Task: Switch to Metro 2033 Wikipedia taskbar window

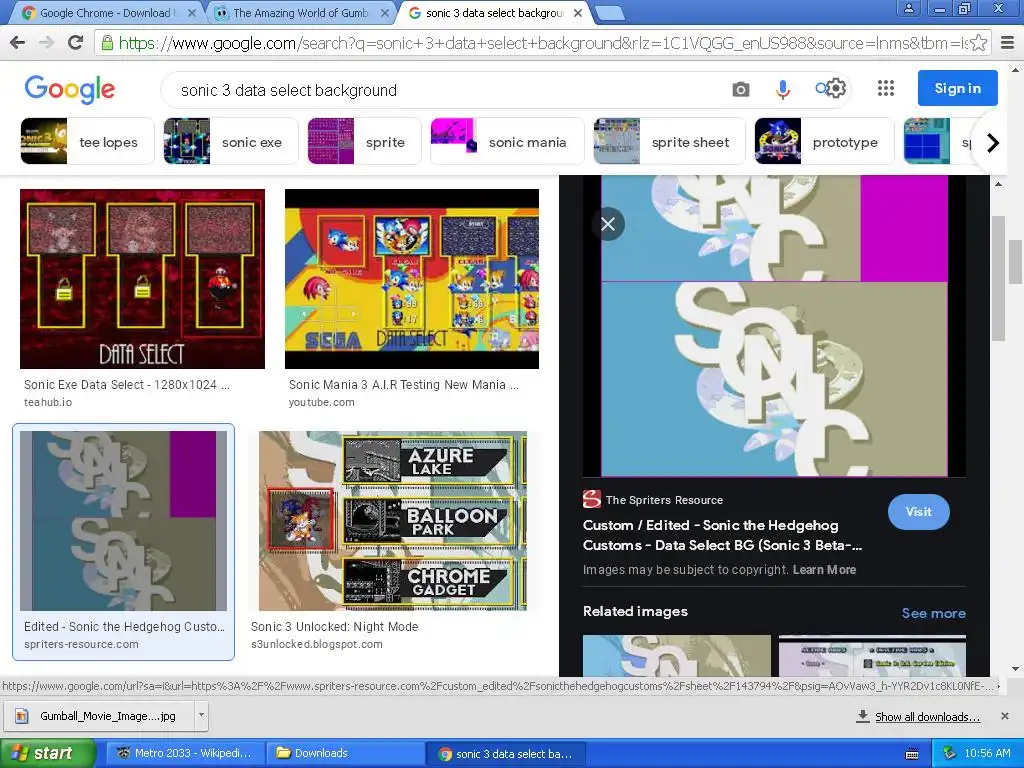Action: pyautogui.click(x=185, y=753)
